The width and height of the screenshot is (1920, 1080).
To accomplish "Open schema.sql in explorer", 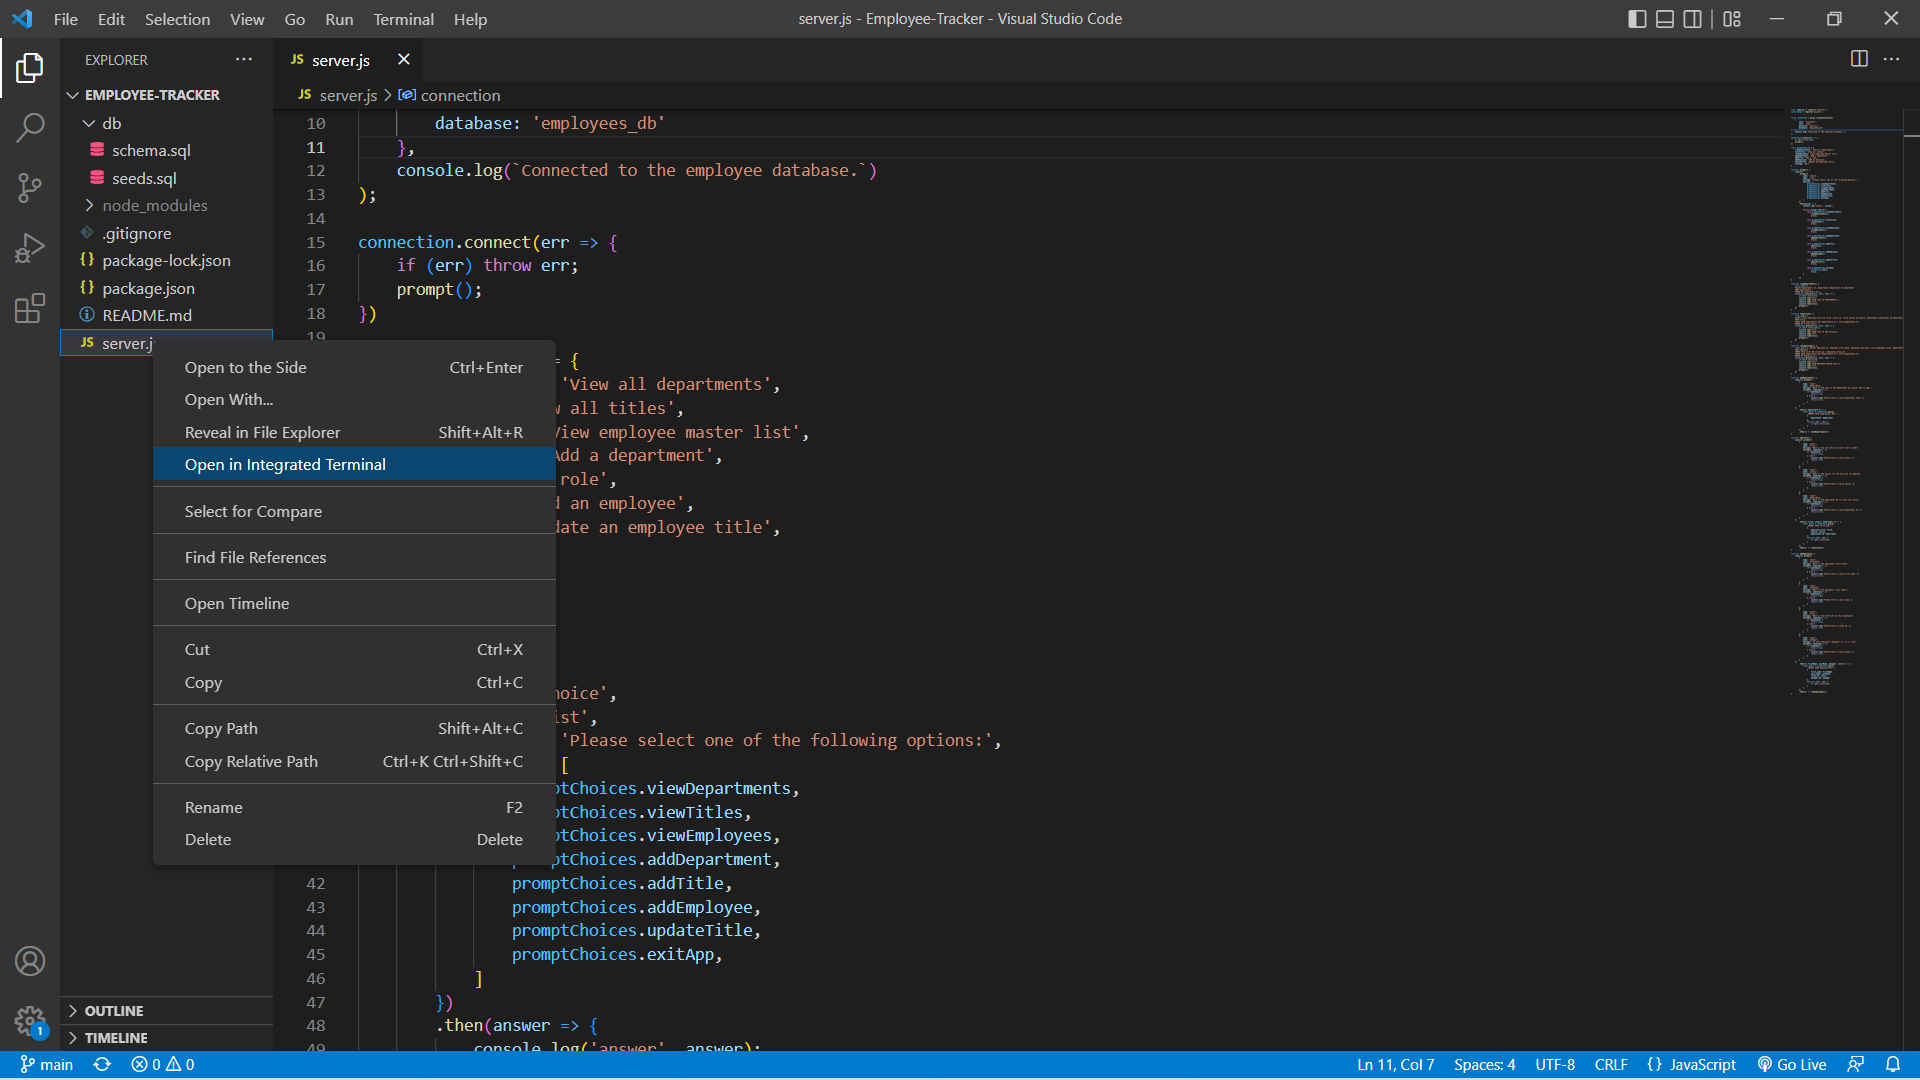I will click(x=167, y=150).
